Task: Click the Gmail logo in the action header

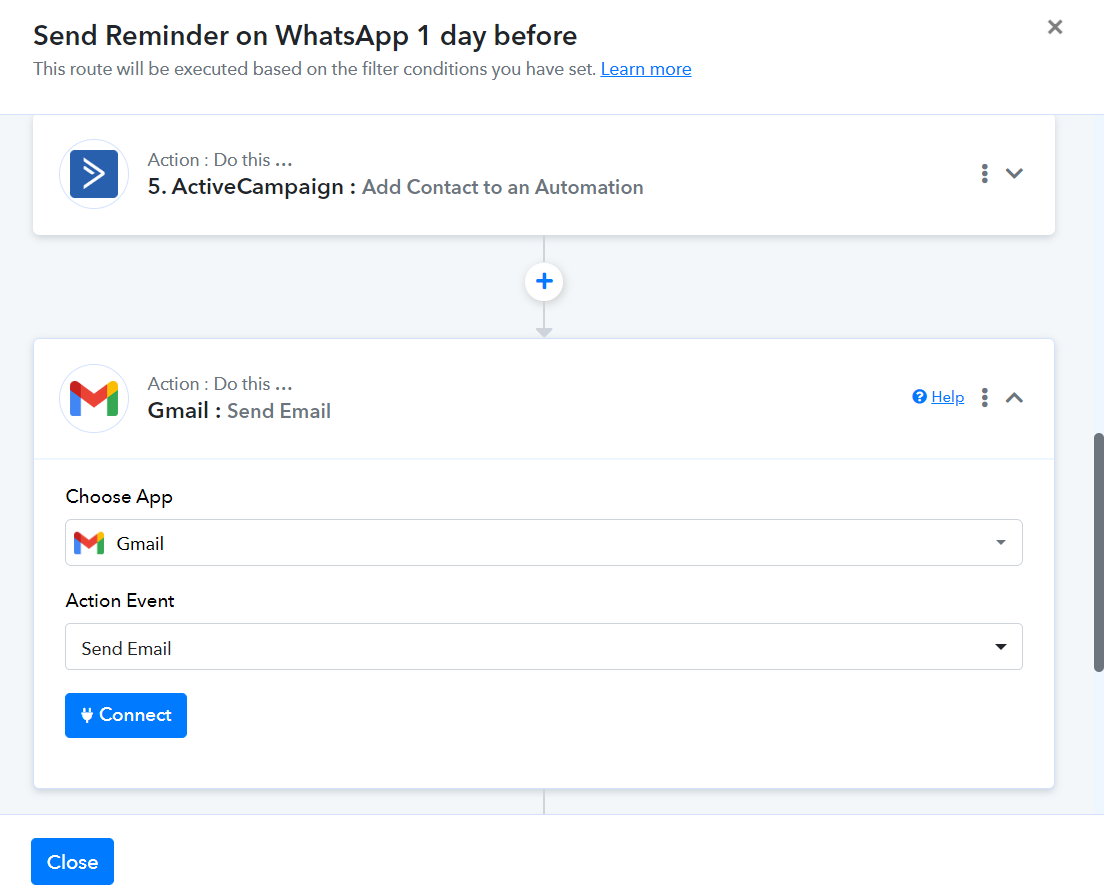Action: click(94, 398)
